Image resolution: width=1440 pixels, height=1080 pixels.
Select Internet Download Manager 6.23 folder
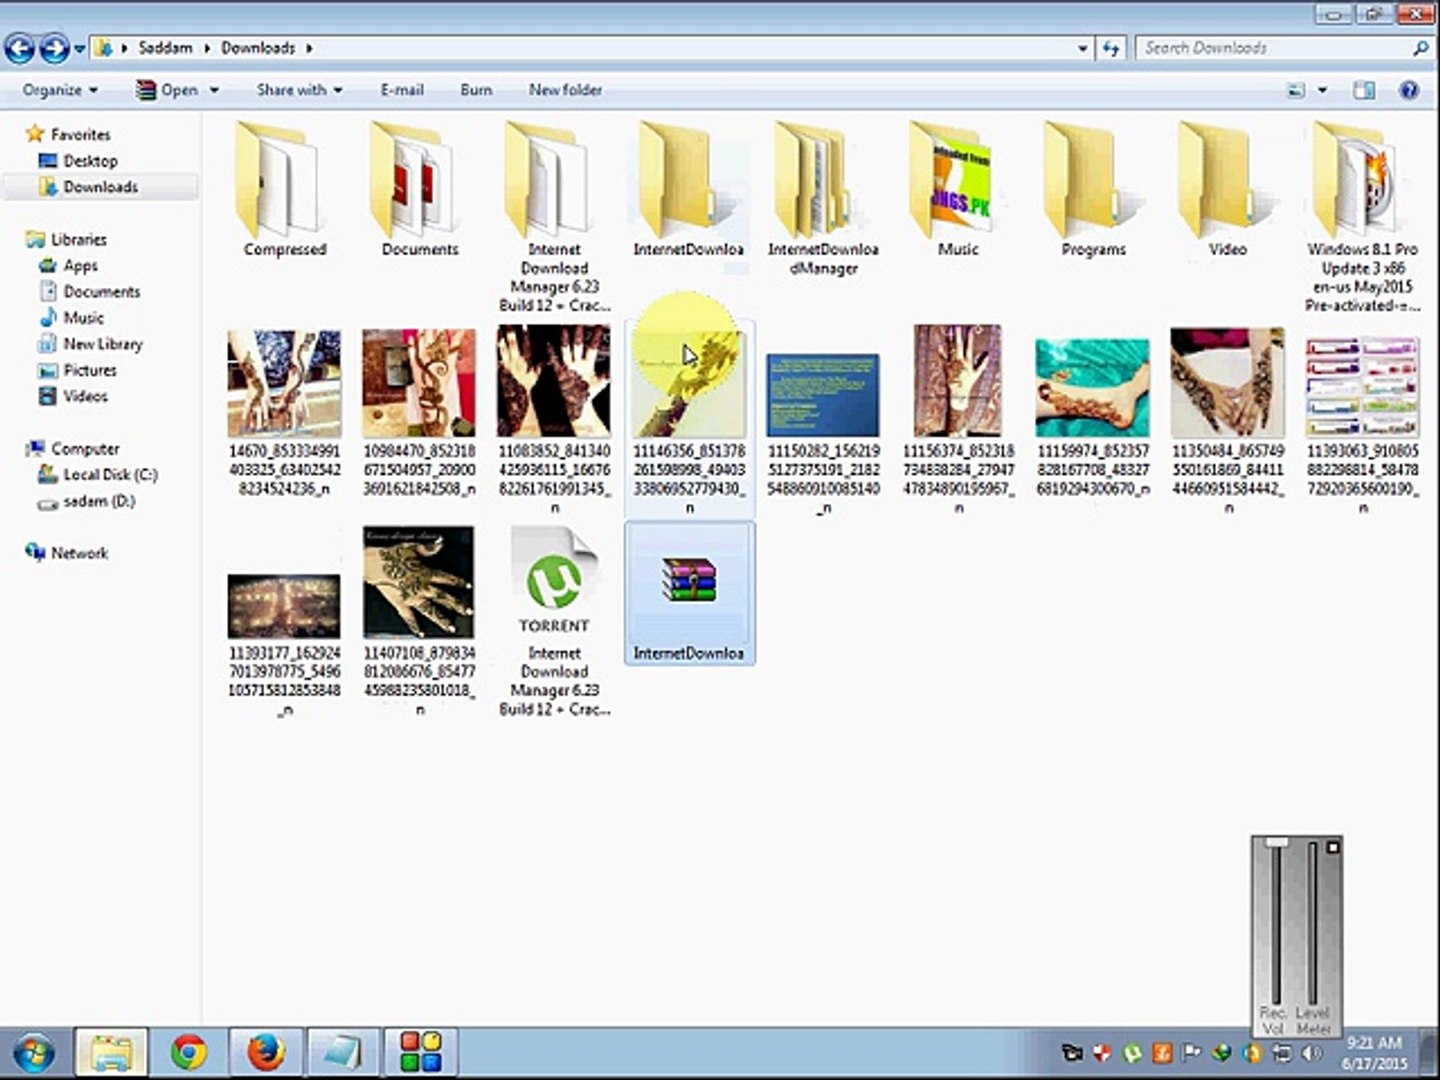tap(554, 215)
